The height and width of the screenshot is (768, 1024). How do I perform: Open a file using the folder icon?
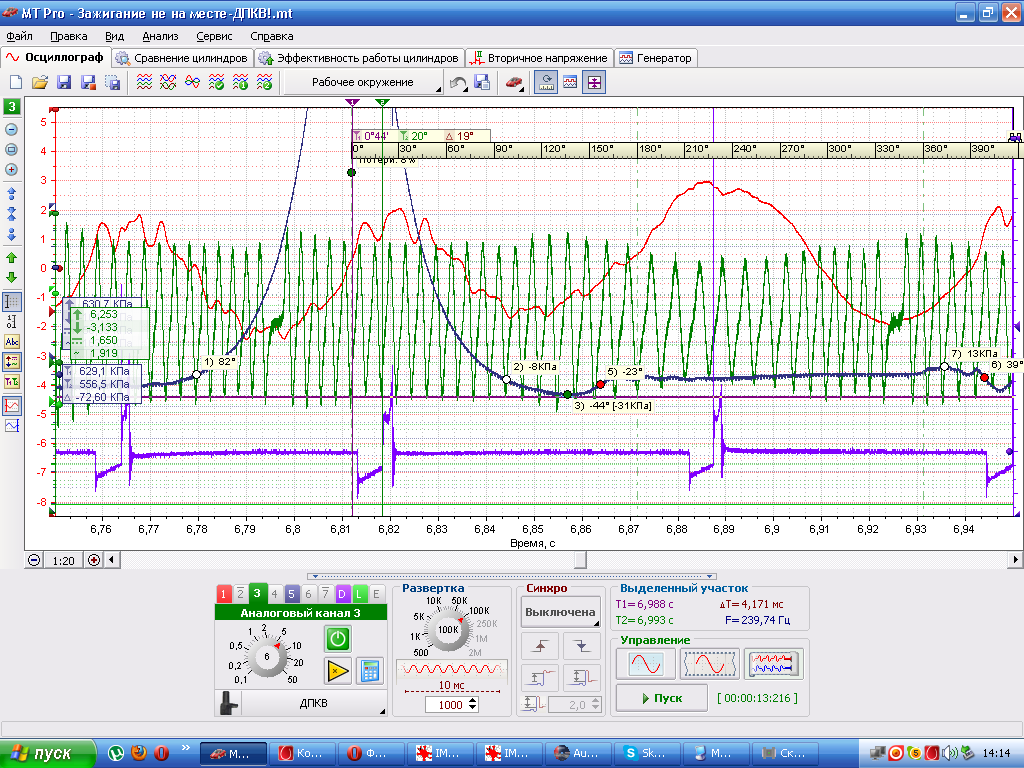click(40, 82)
